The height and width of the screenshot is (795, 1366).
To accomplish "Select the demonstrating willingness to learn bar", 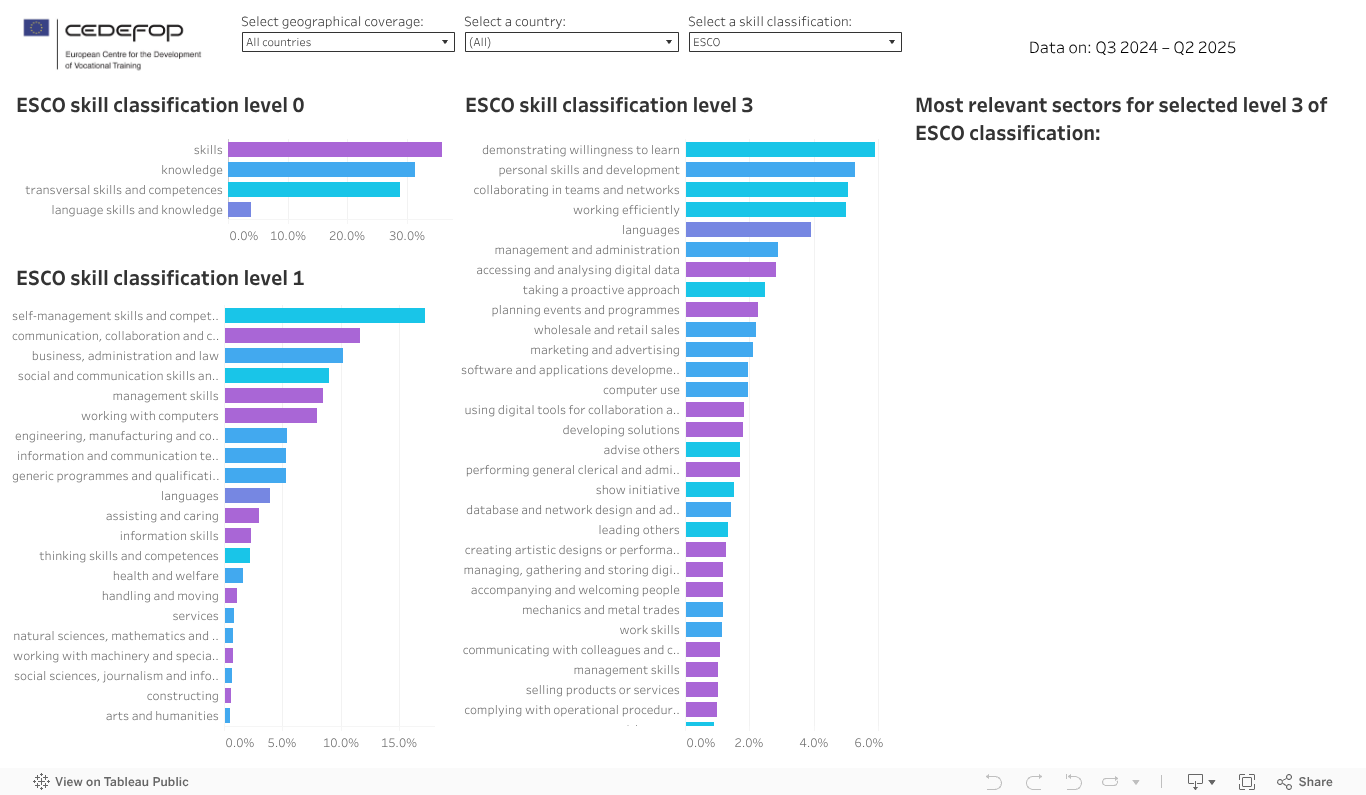I will tap(780, 148).
